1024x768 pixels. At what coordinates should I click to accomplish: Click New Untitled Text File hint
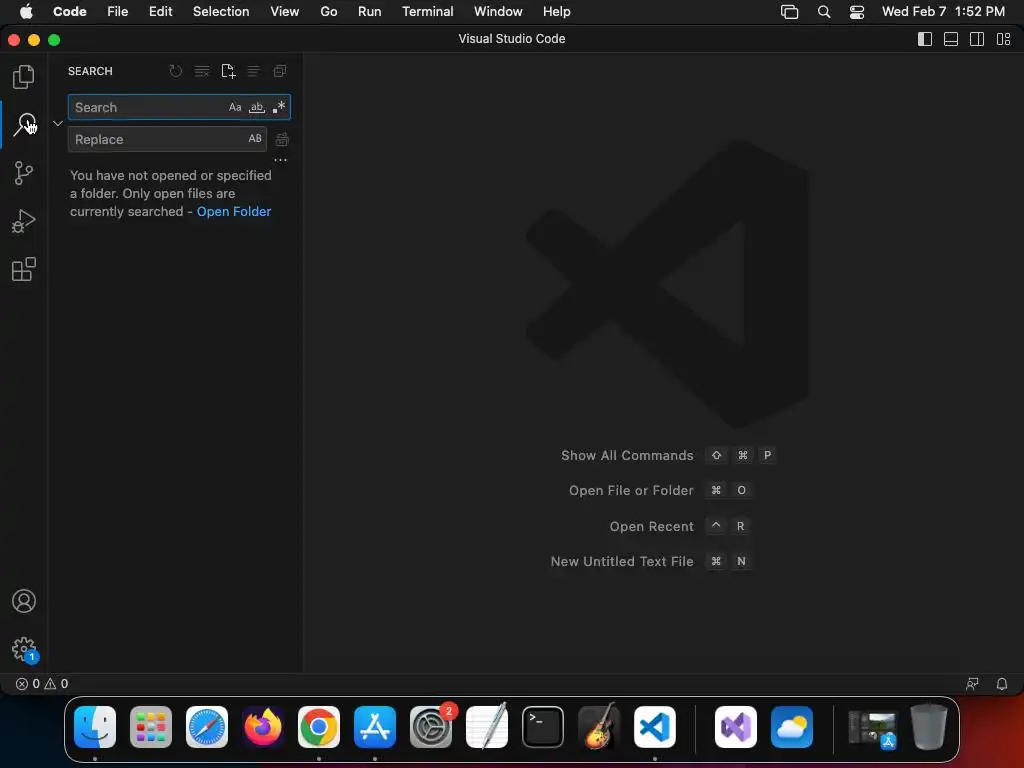(x=622, y=561)
